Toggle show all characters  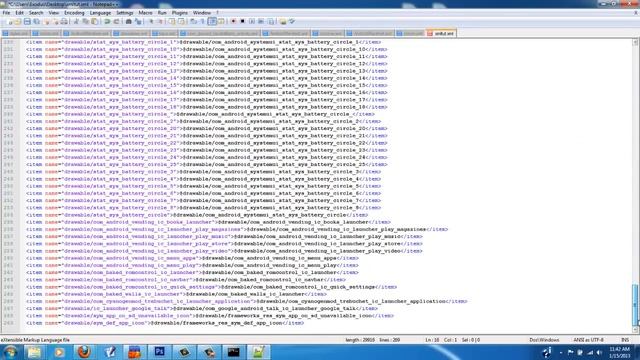[202, 21]
